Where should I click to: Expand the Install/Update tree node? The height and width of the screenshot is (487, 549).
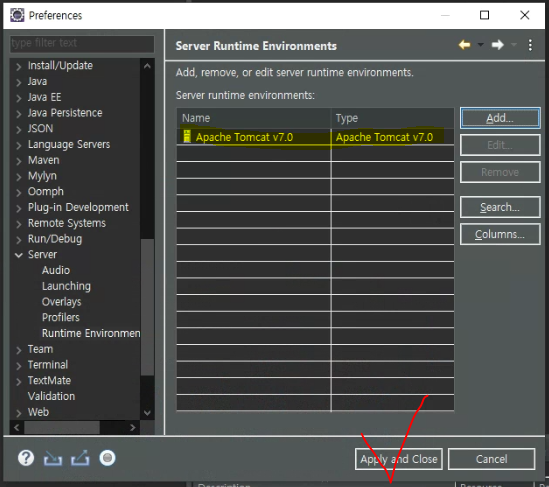pyautogui.click(x=19, y=66)
